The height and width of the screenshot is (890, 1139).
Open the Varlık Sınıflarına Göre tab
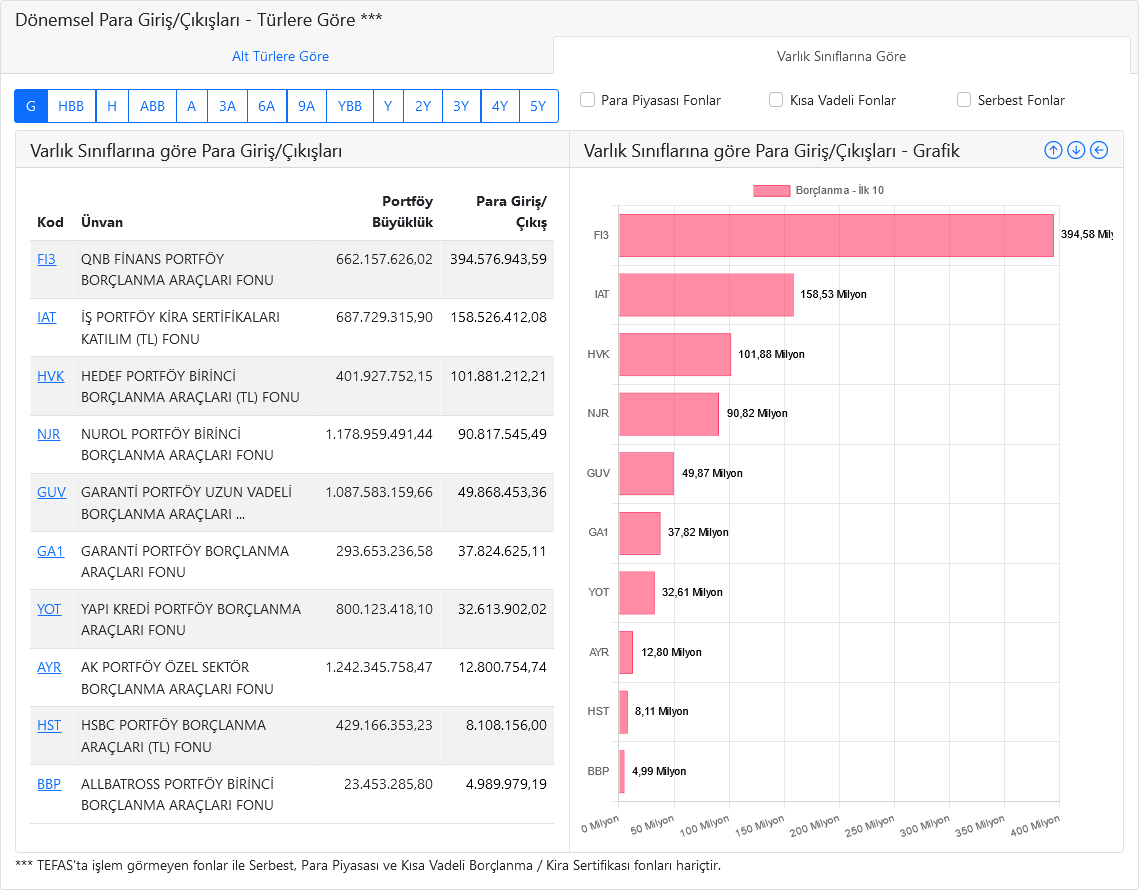(x=841, y=56)
